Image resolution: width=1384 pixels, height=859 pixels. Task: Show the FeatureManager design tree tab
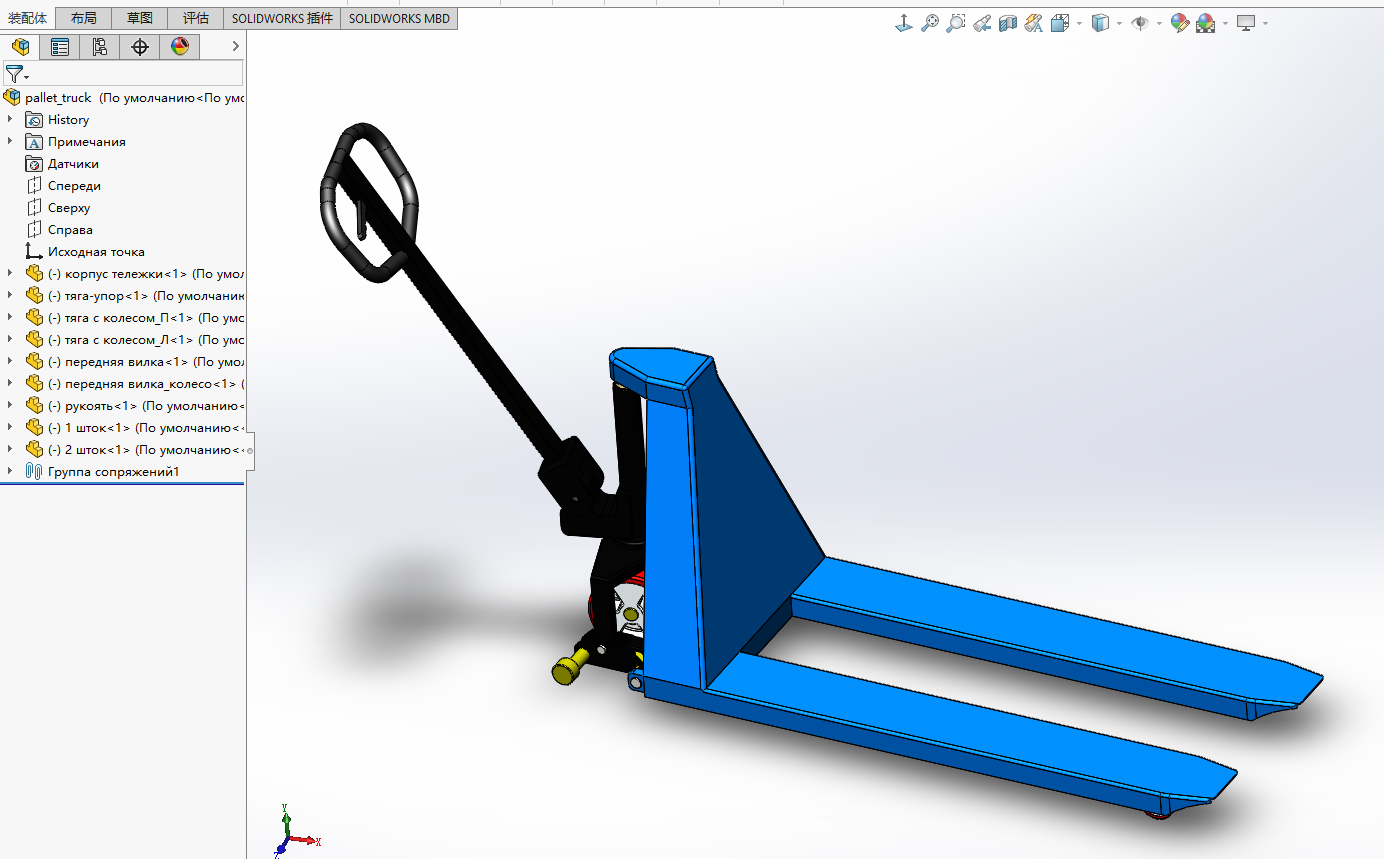coord(20,46)
